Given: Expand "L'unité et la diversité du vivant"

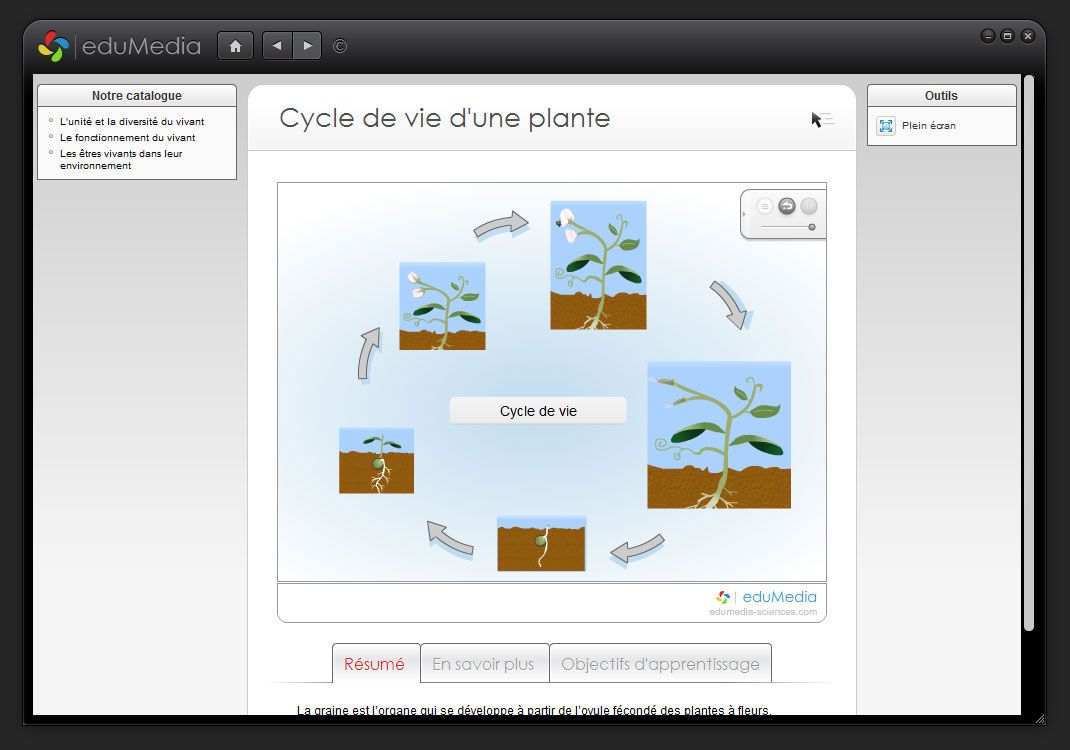Looking at the screenshot, I should tap(132, 122).
